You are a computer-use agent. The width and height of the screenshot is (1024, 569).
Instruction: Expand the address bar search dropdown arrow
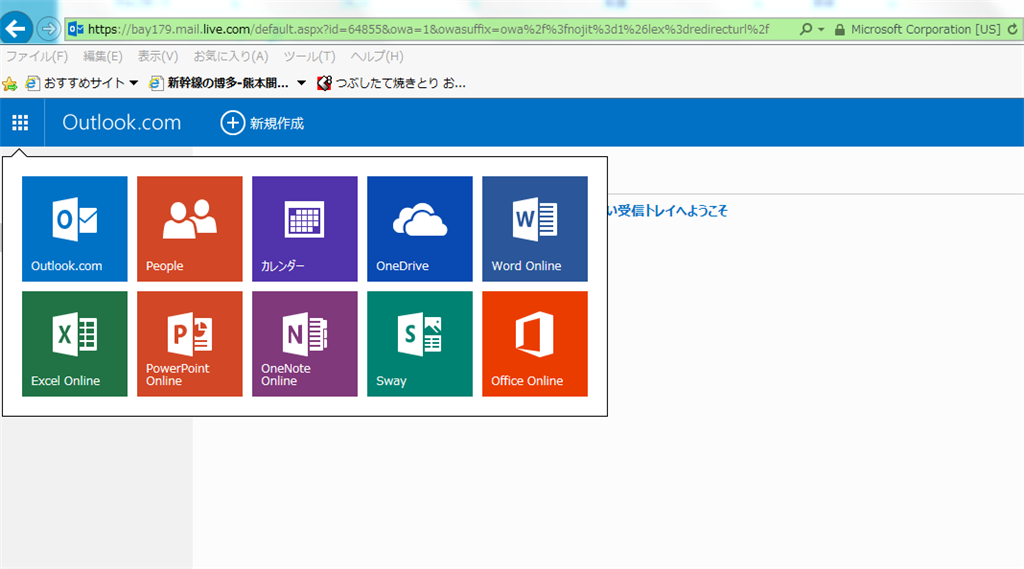(x=821, y=29)
